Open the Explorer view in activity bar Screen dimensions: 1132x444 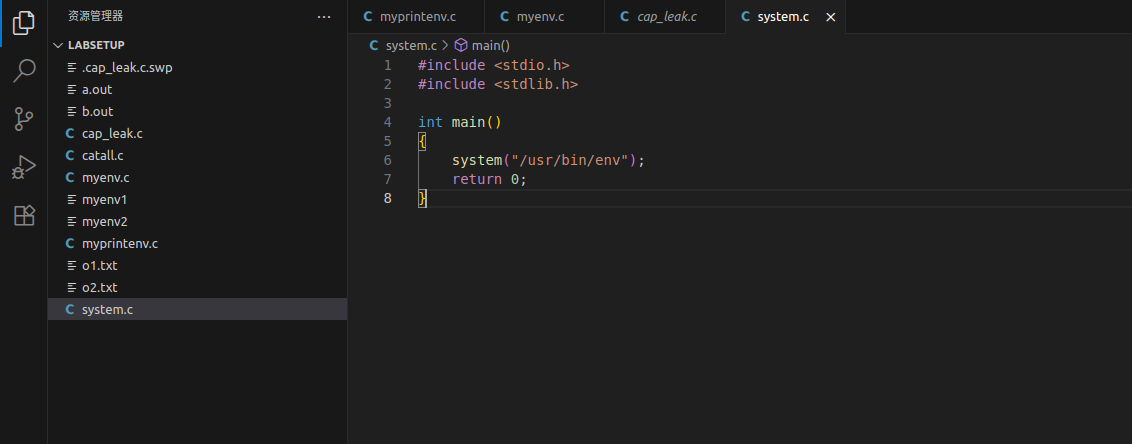click(24, 23)
